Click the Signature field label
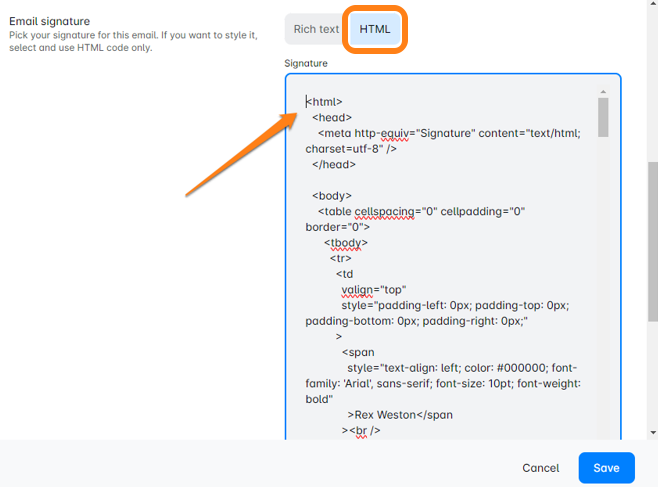658x487 pixels. (306, 63)
